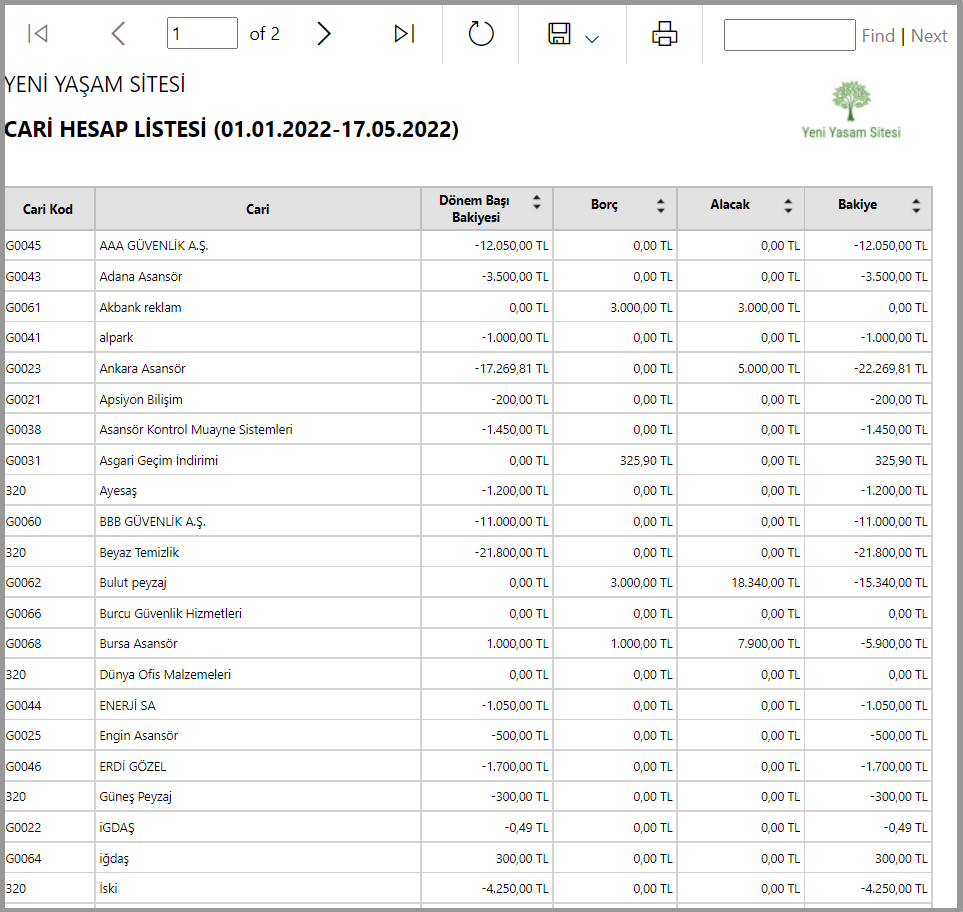Click Ankara Asansör's 5.000,00 TL Alacak value
This screenshot has height=912, width=963.
click(x=769, y=368)
